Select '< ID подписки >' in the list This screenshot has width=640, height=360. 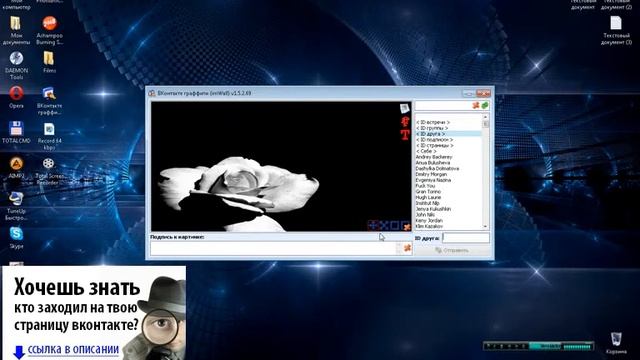(434, 140)
